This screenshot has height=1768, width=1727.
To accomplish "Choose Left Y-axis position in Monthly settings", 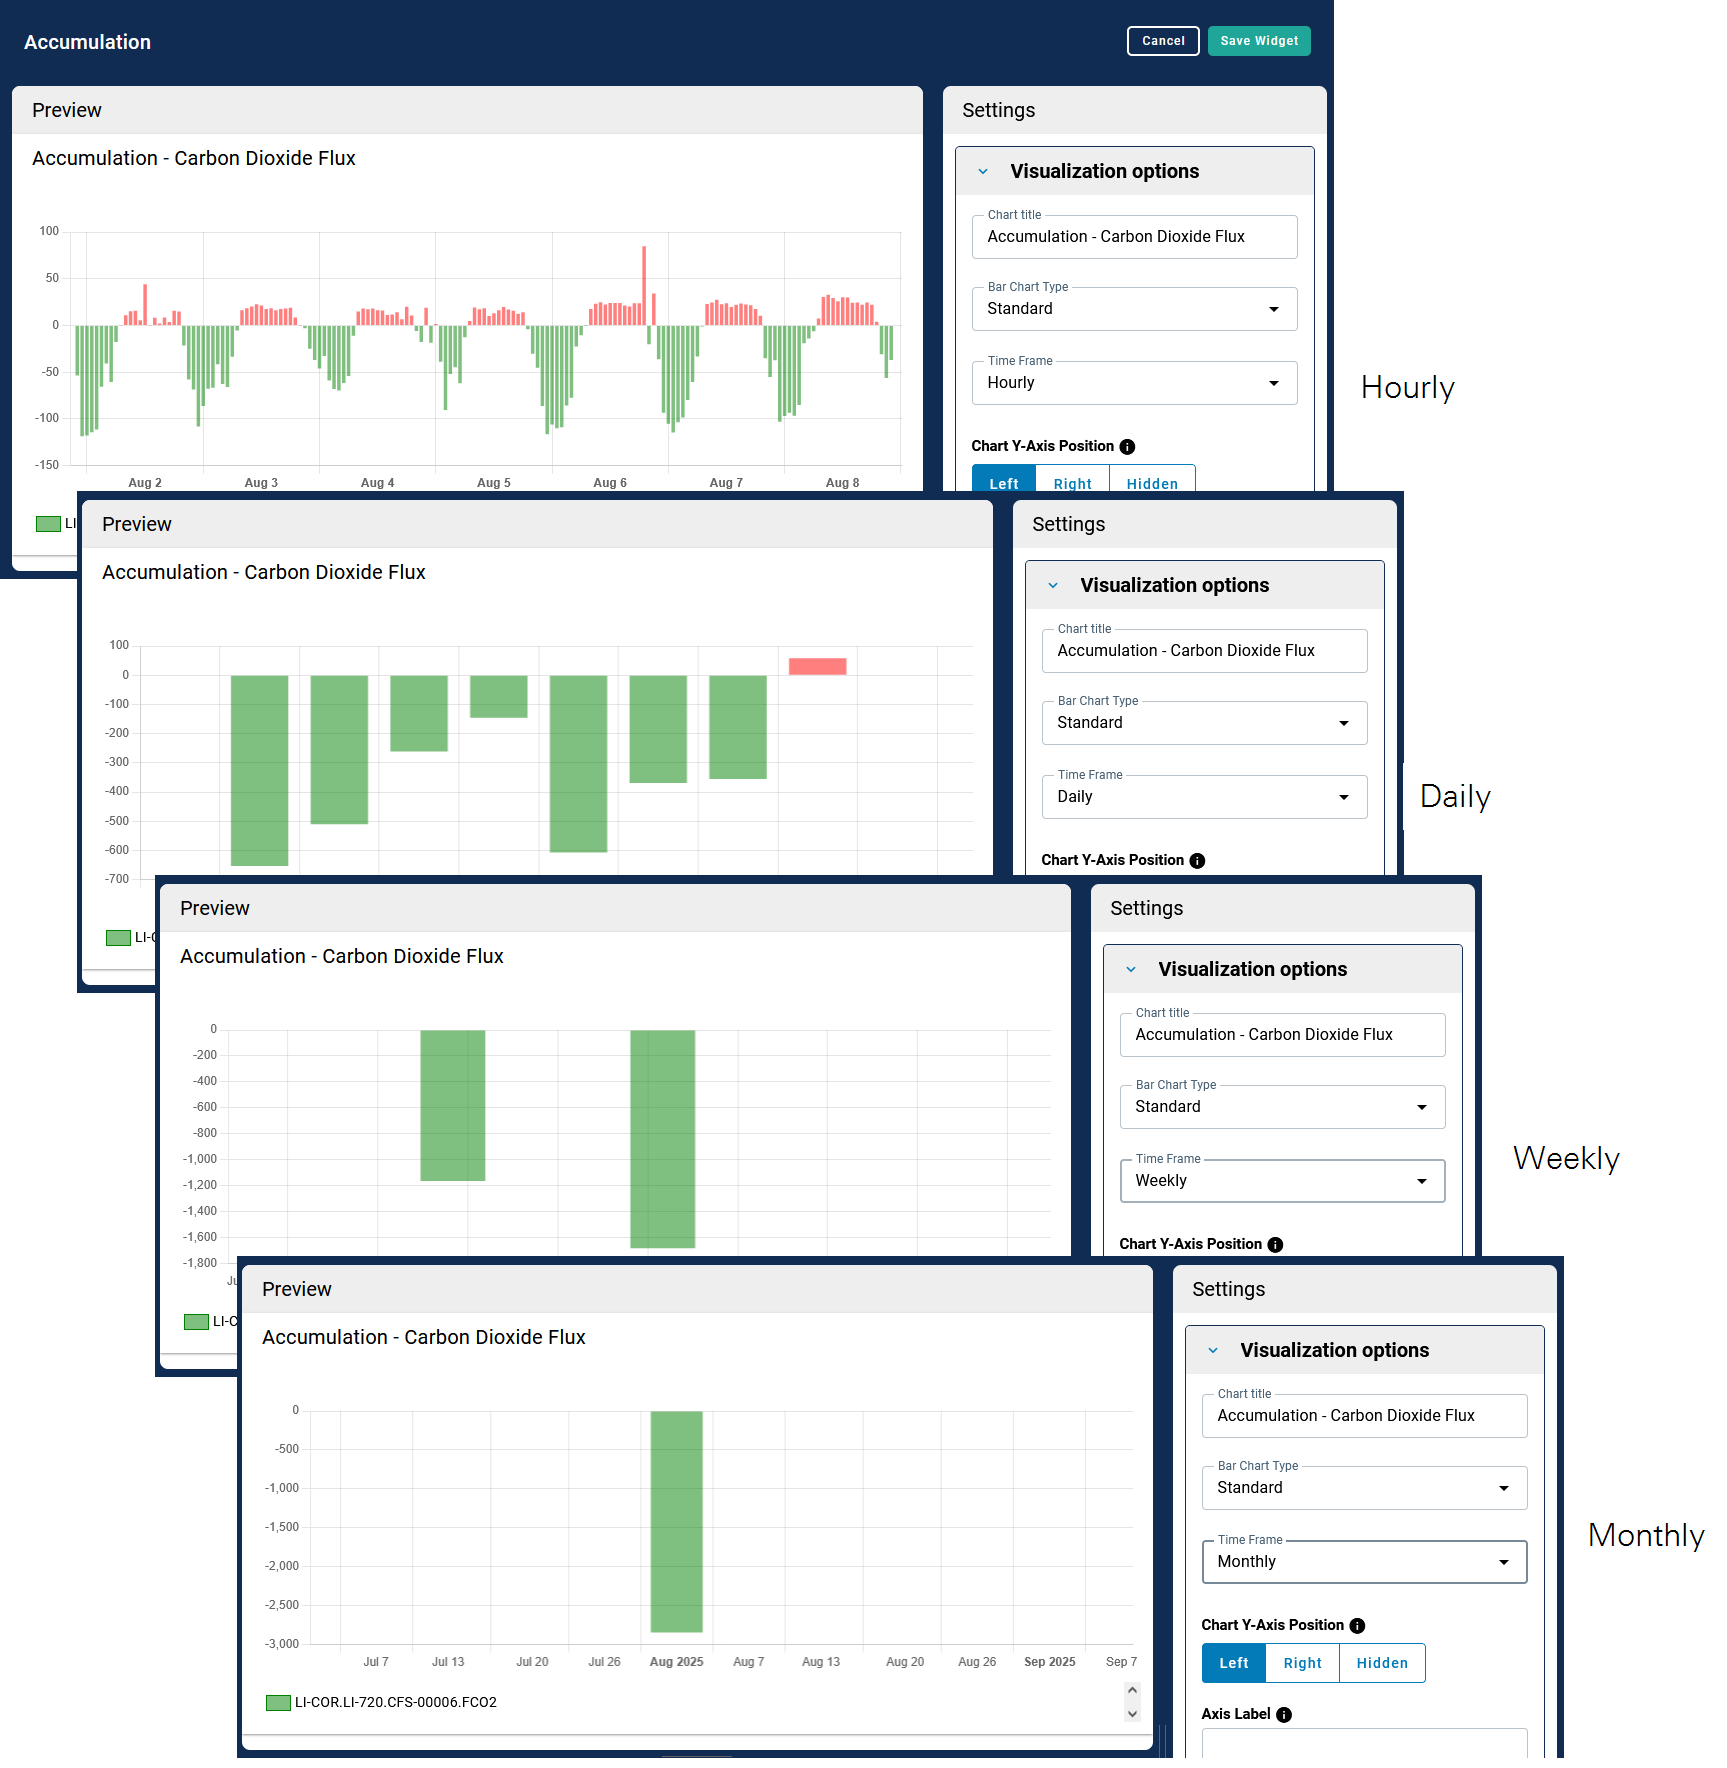I will (x=1234, y=1663).
